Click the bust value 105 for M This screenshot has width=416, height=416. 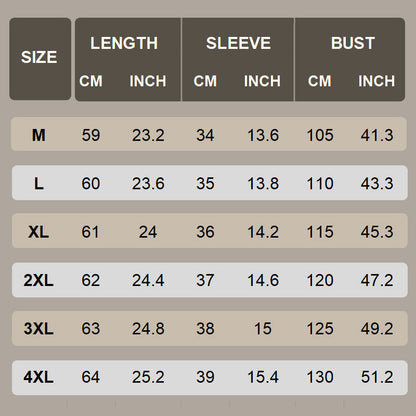point(320,135)
